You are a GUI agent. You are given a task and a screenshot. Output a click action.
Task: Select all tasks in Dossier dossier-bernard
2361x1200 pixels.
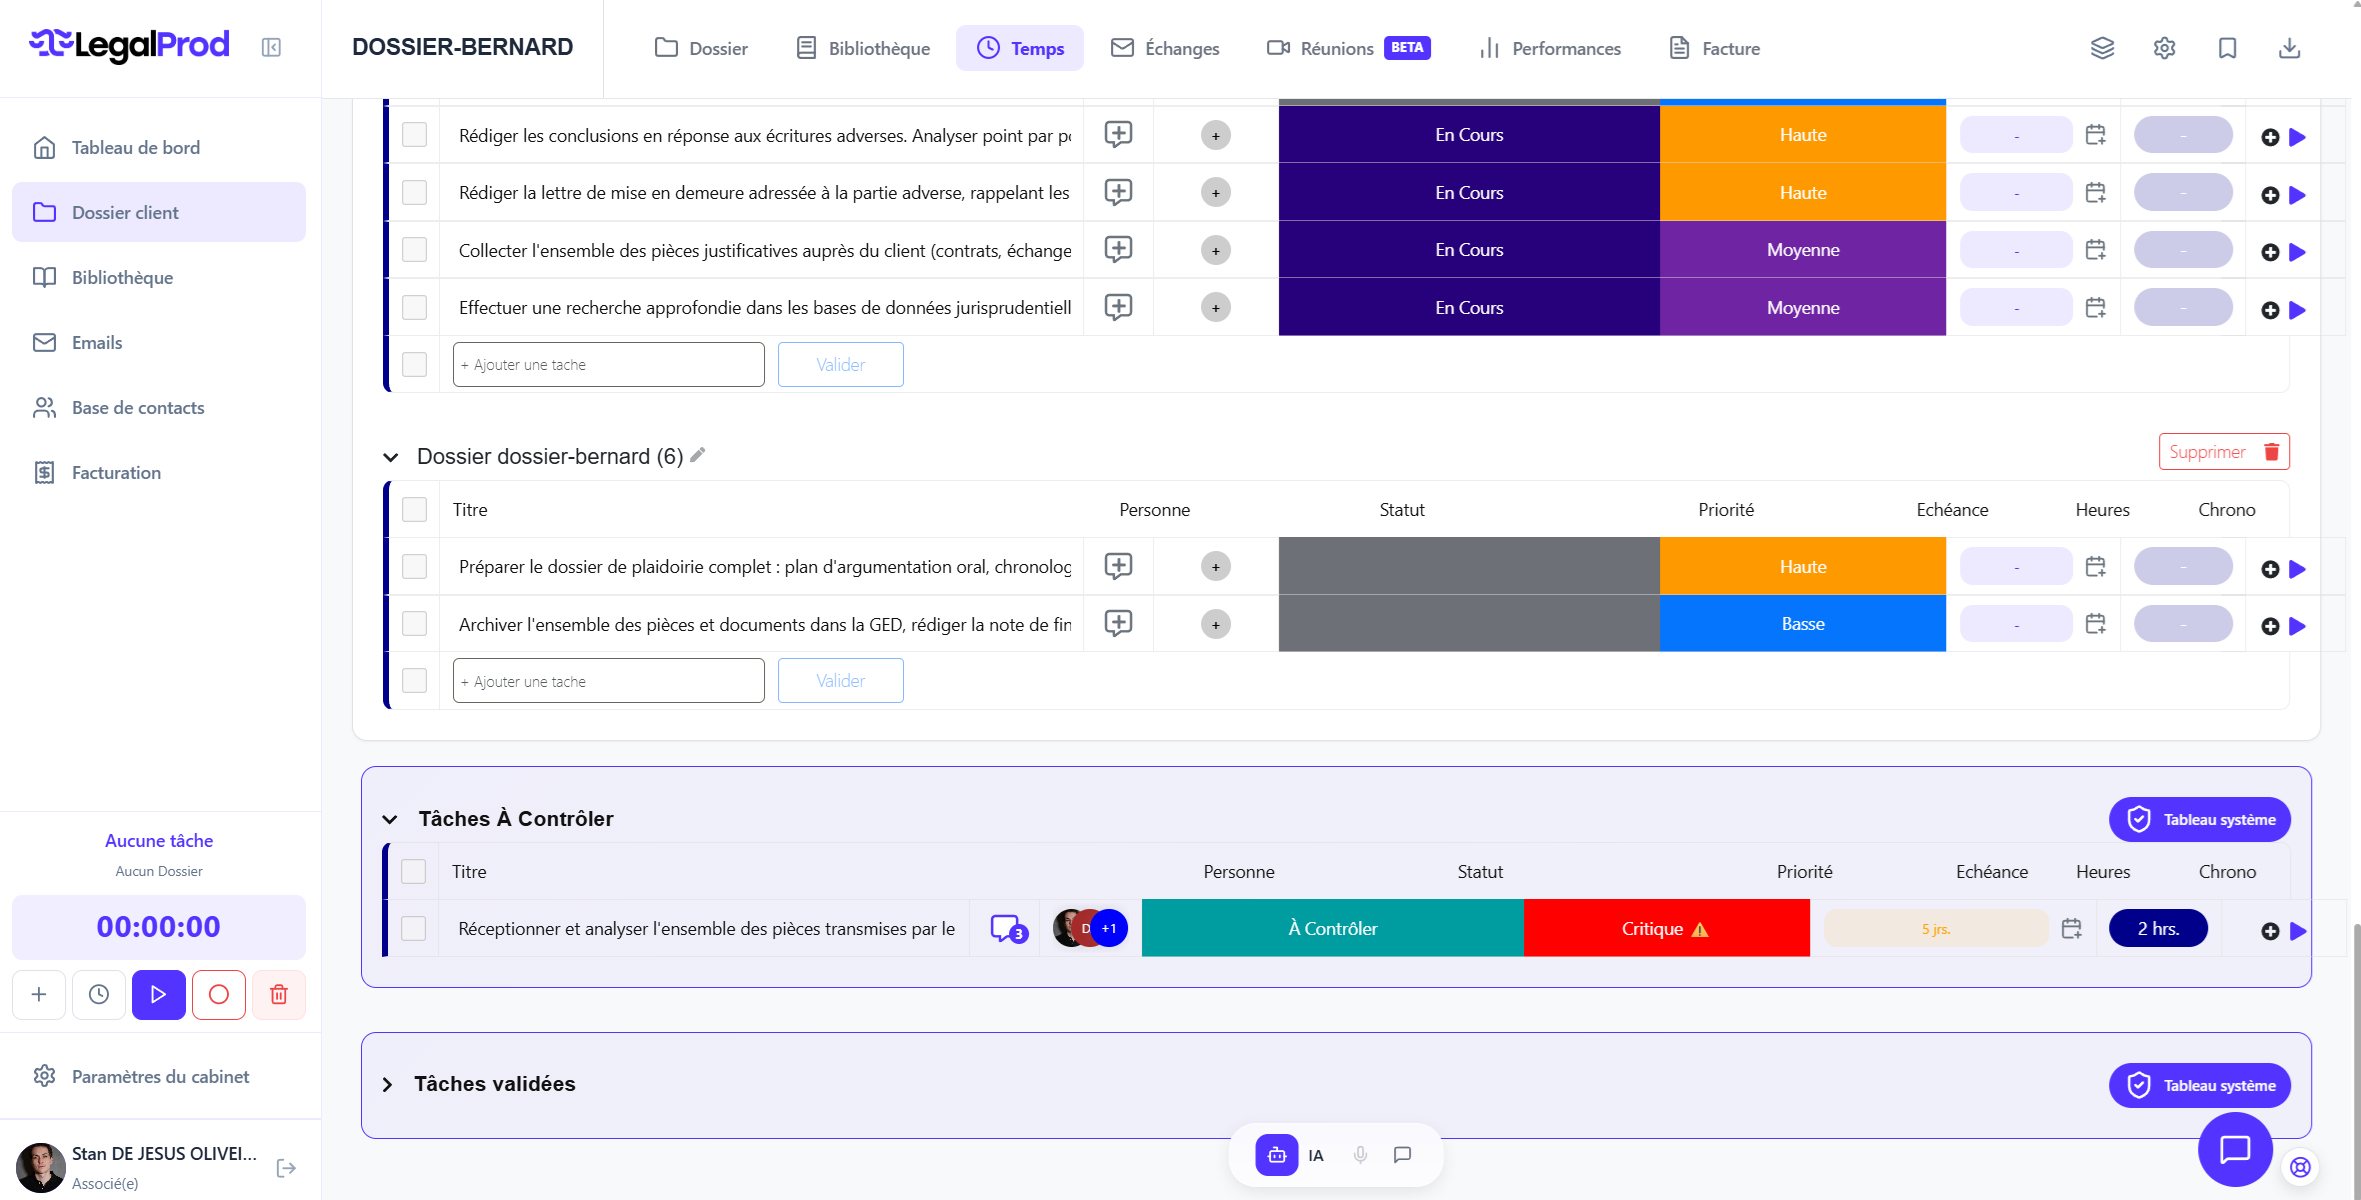[414, 509]
